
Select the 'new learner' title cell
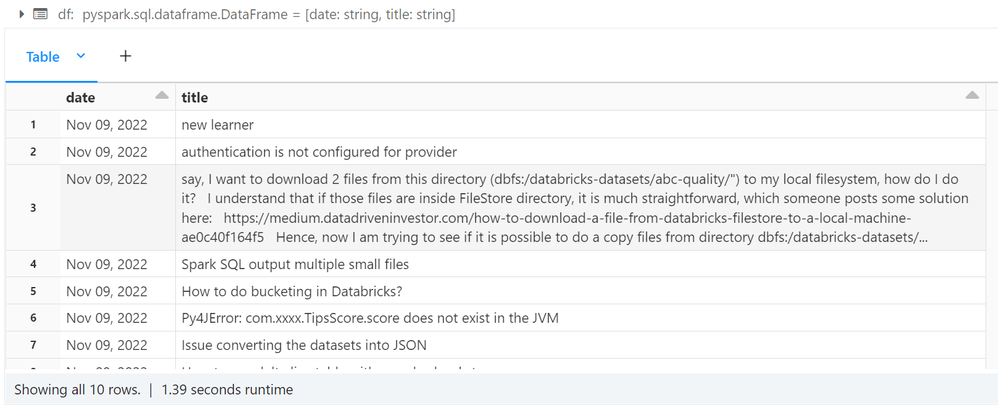218,125
